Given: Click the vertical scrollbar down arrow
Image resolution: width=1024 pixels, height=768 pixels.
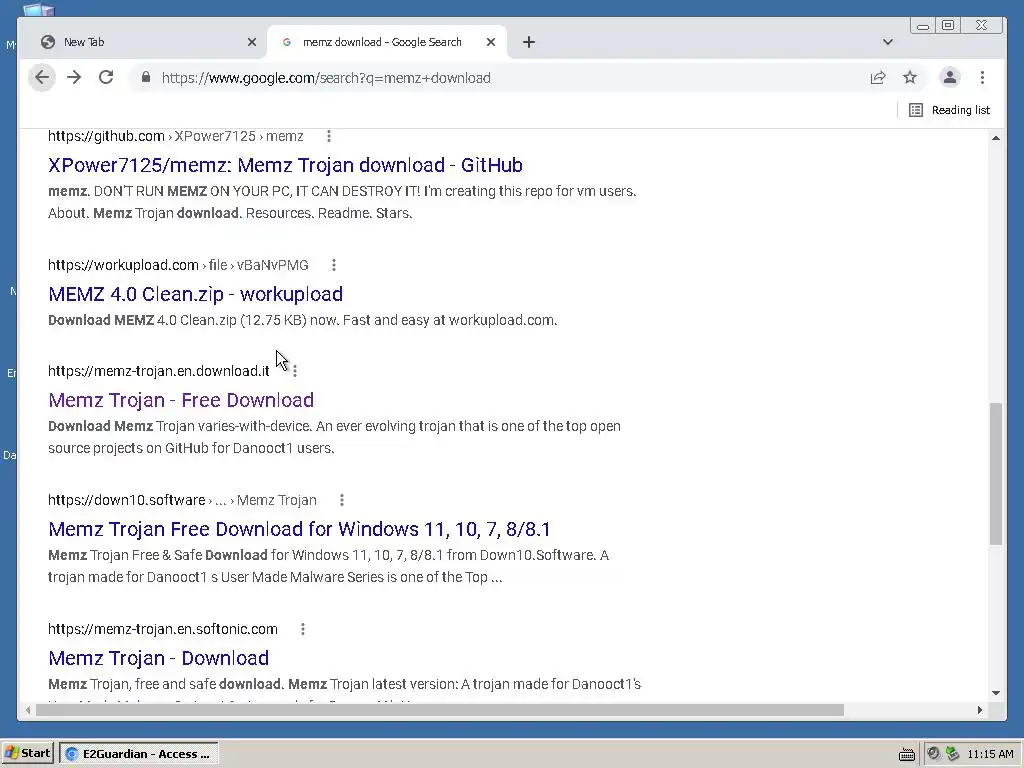Looking at the screenshot, I should click(x=995, y=693).
